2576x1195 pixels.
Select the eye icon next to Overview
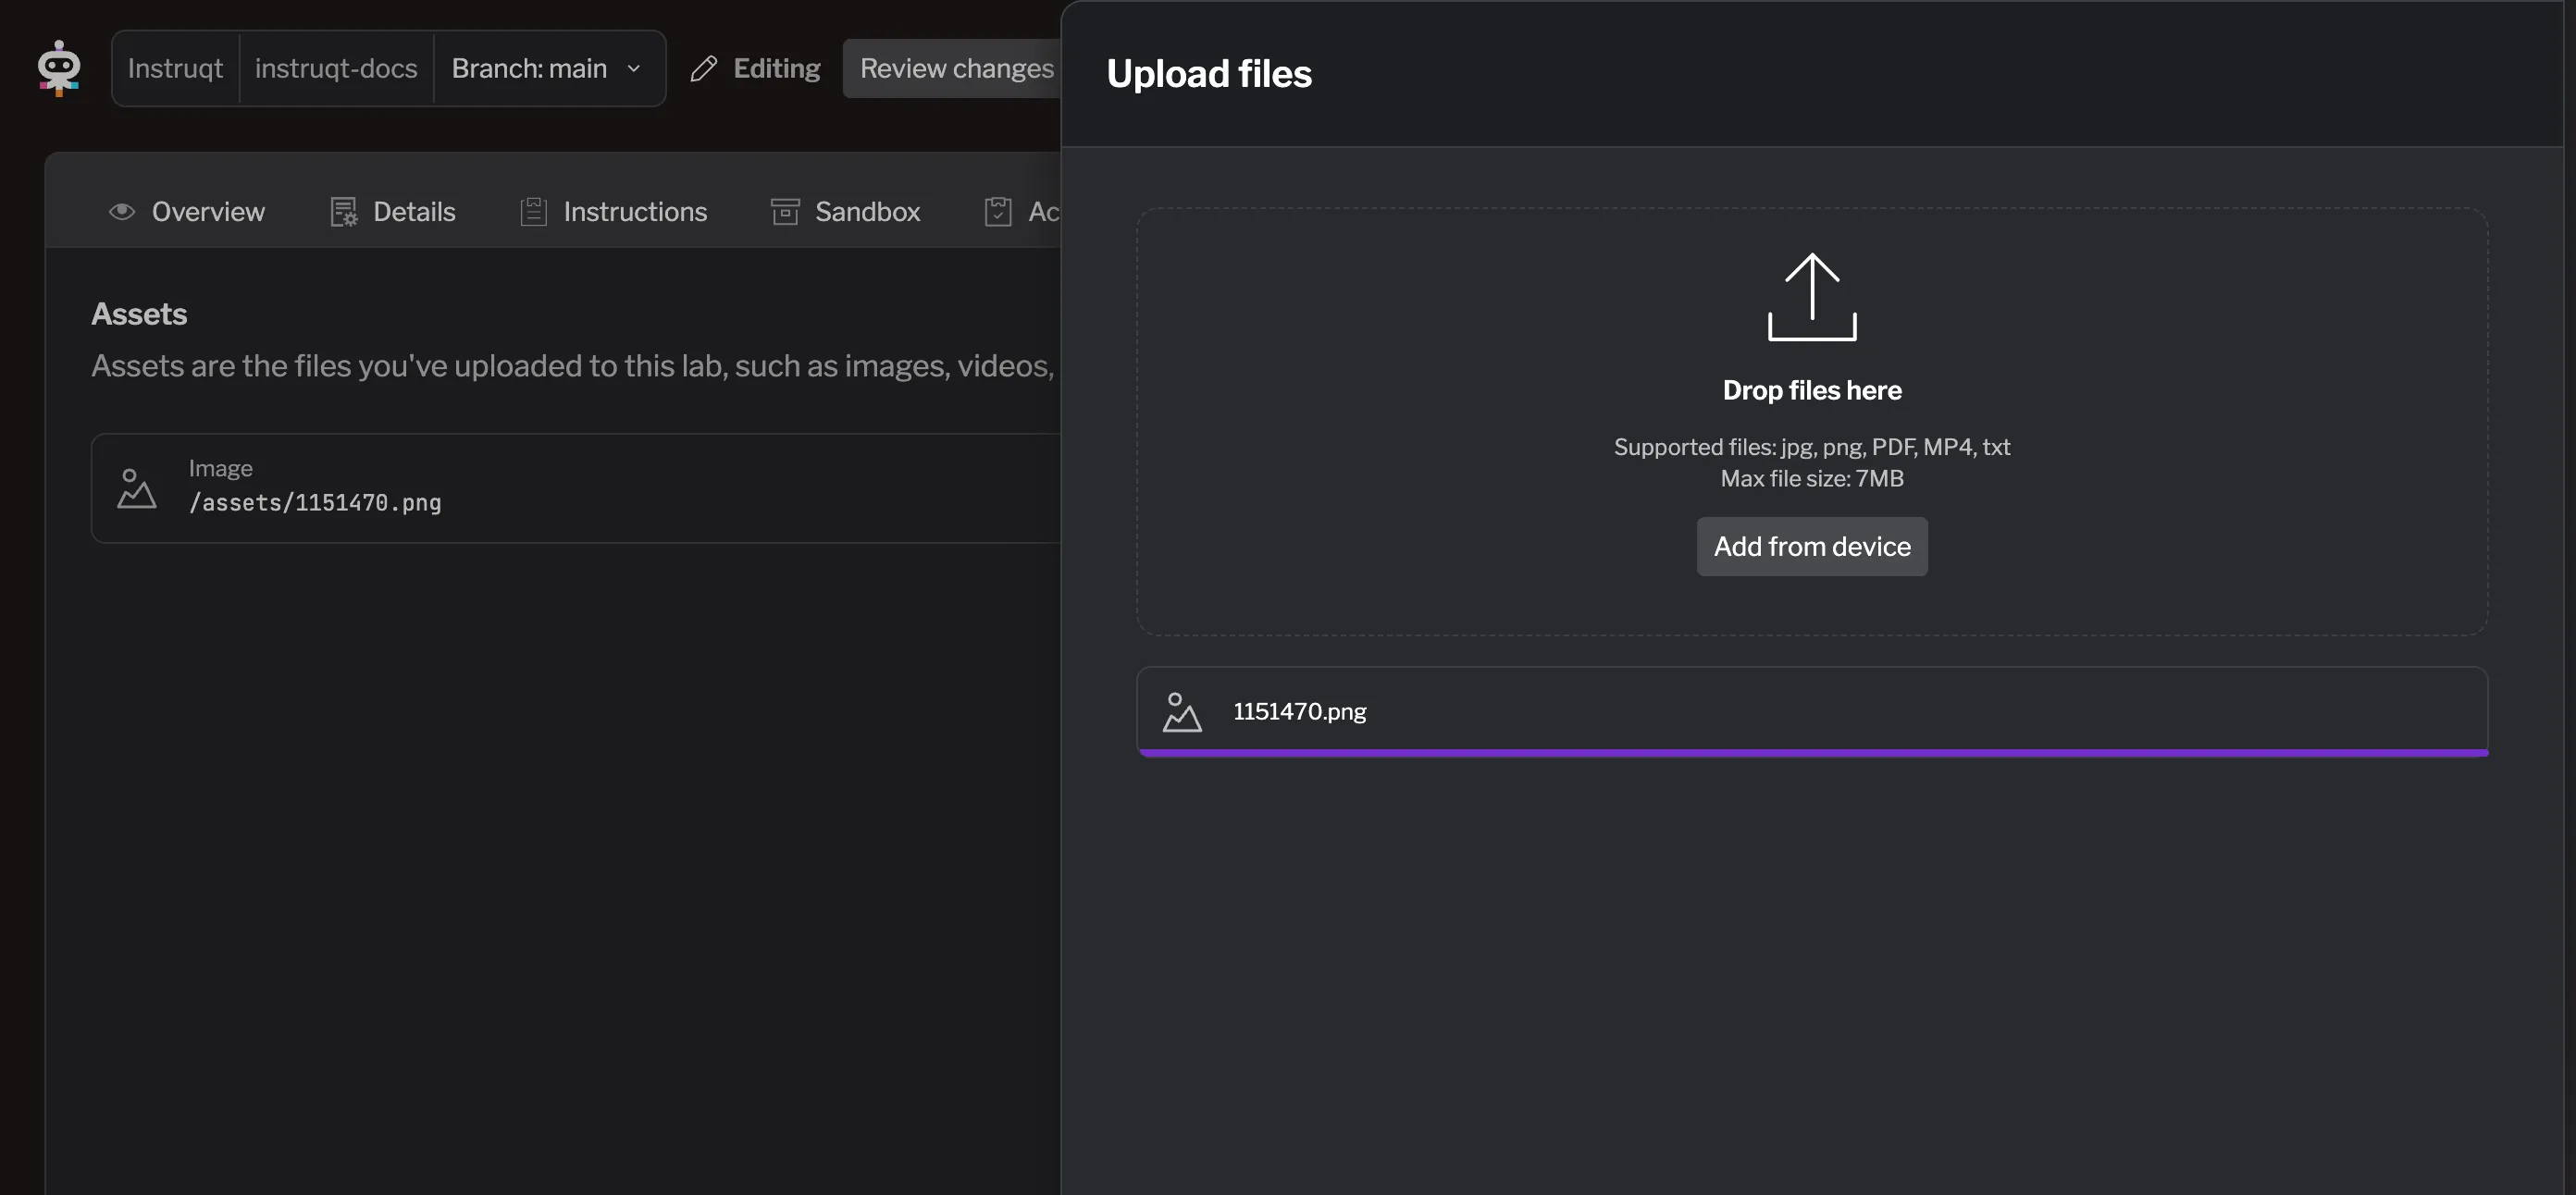tap(121, 211)
